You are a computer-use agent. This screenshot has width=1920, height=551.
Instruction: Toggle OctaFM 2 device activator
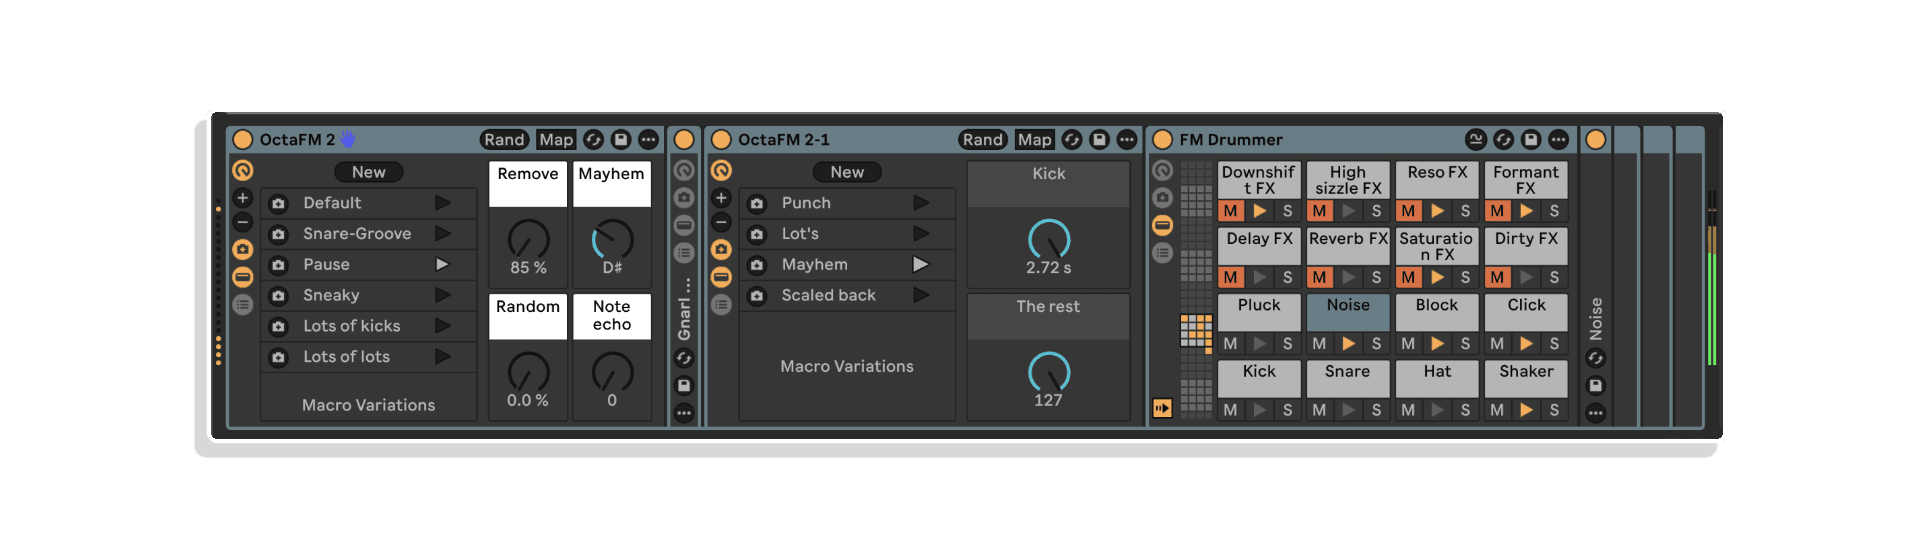(x=242, y=140)
